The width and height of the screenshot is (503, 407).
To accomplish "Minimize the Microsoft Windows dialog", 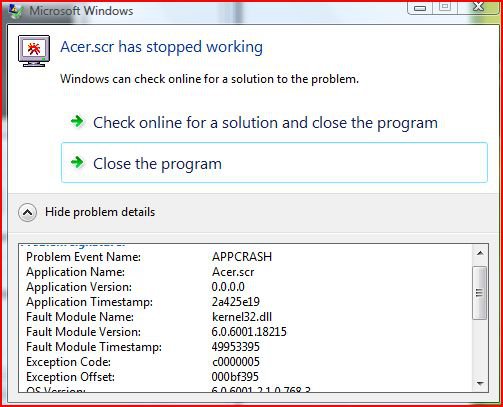I will pyautogui.click(x=420, y=7).
